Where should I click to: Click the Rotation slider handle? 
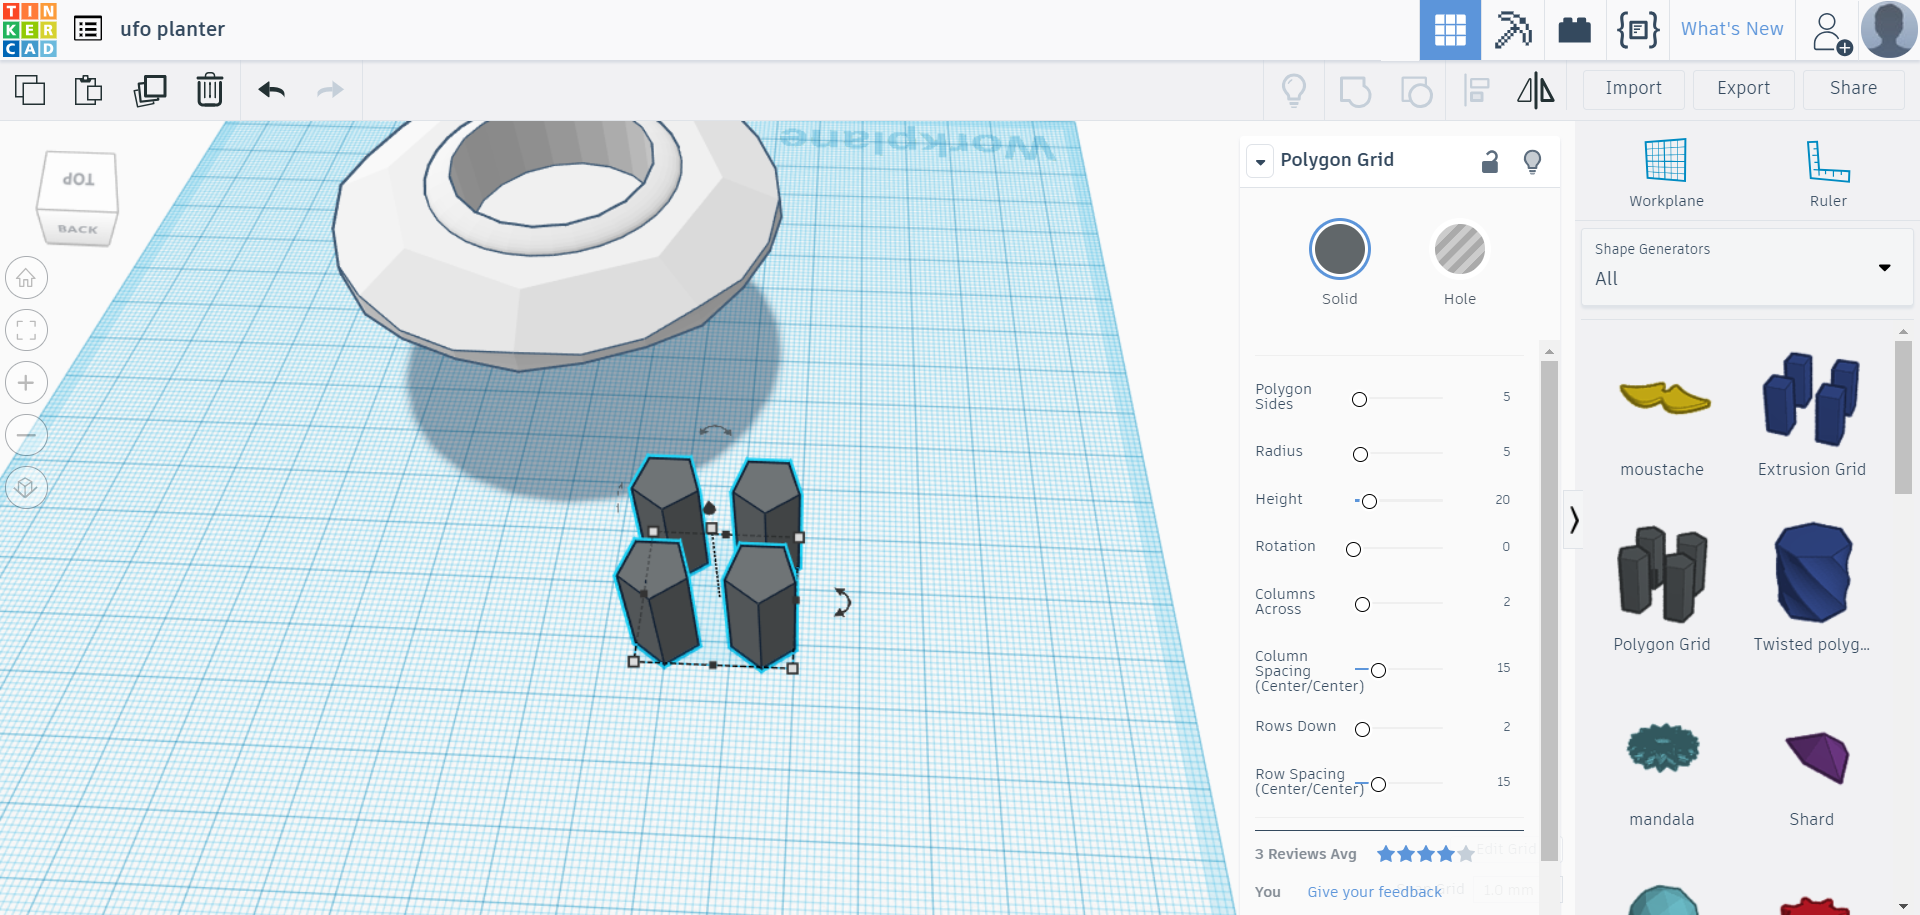point(1353,549)
